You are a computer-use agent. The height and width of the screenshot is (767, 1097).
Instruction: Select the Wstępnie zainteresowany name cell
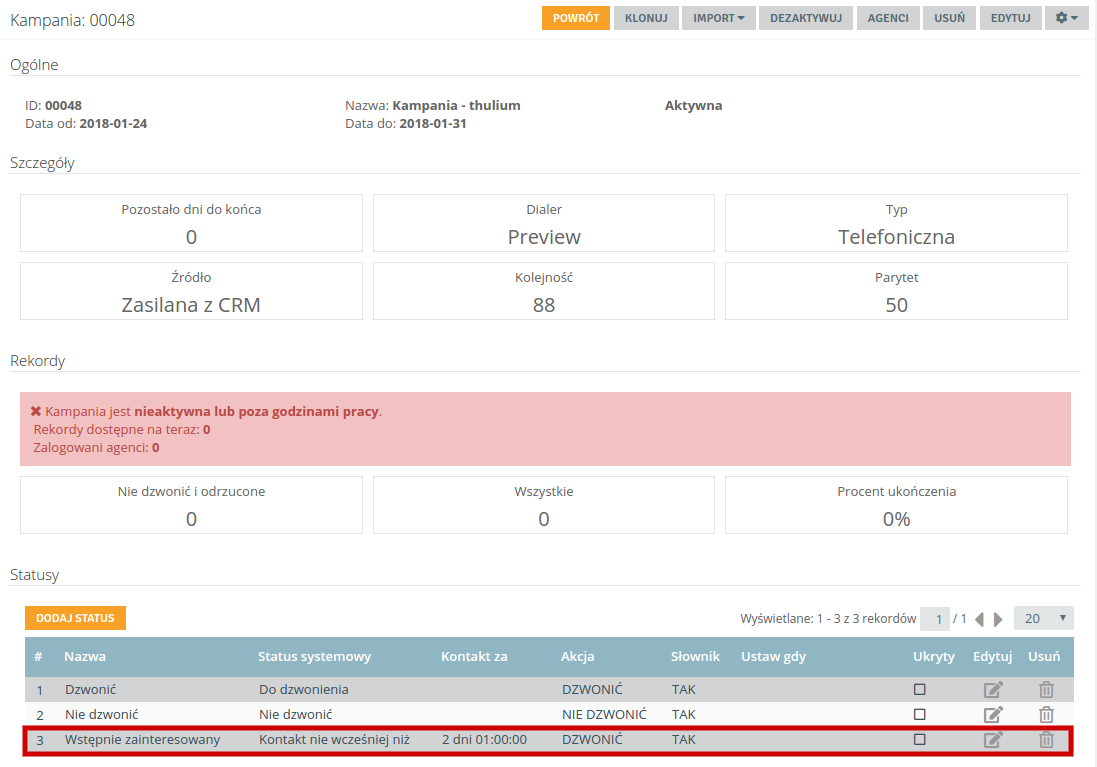click(x=142, y=740)
